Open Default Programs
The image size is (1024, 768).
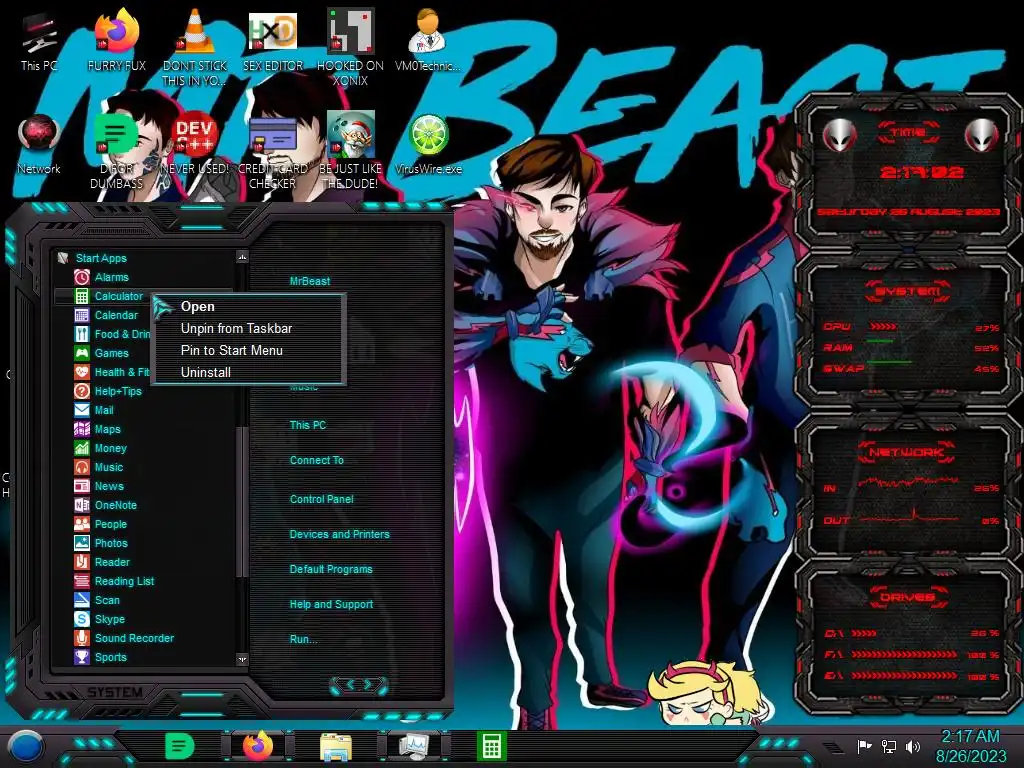pos(331,569)
